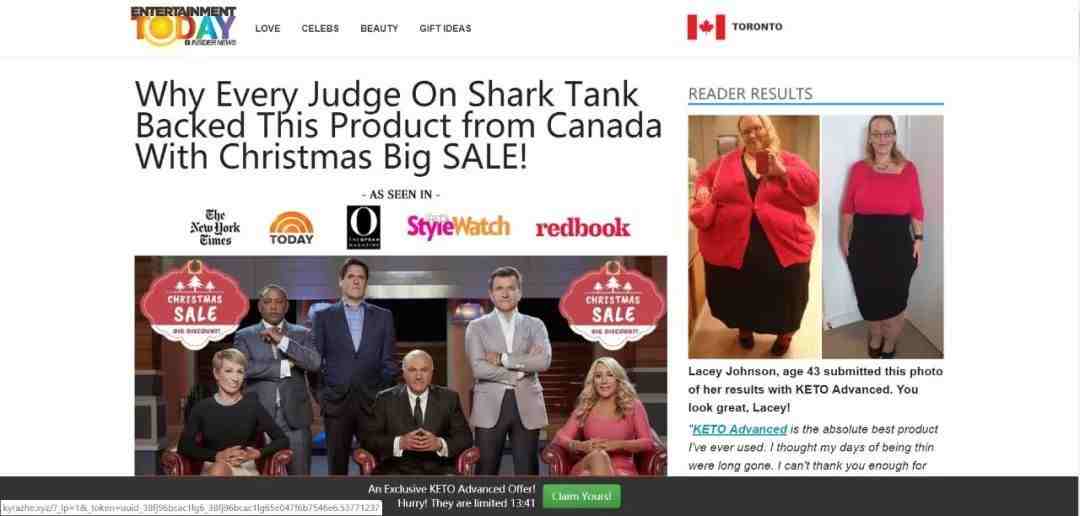The width and height of the screenshot is (1080, 516).
Task: Click the green Claim Yours! button
Action: click(581, 496)
